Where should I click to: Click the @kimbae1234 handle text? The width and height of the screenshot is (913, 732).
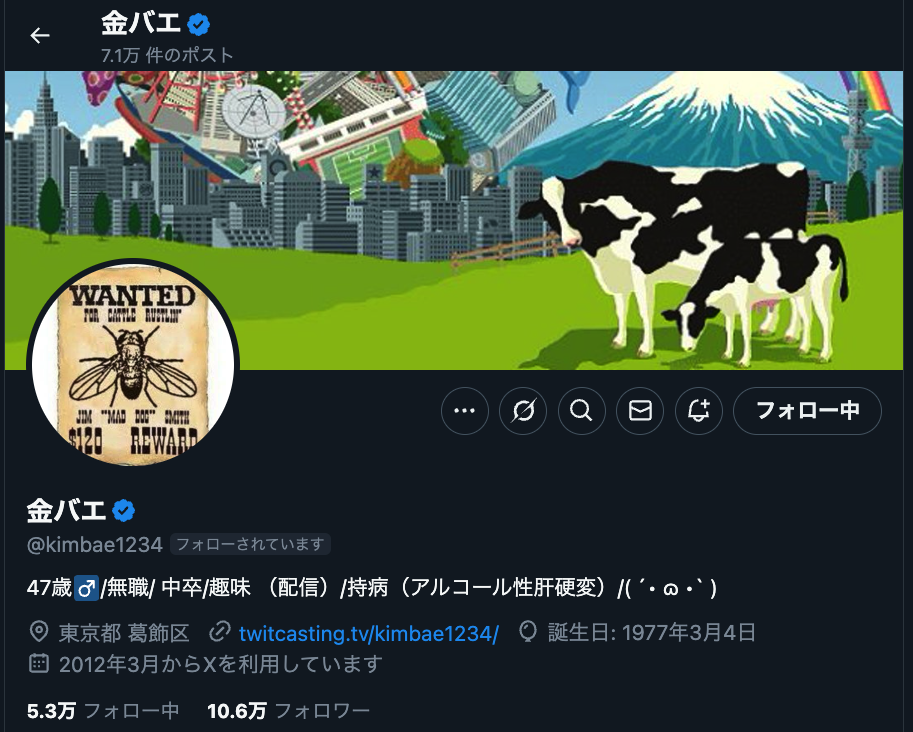pos(94,544)
